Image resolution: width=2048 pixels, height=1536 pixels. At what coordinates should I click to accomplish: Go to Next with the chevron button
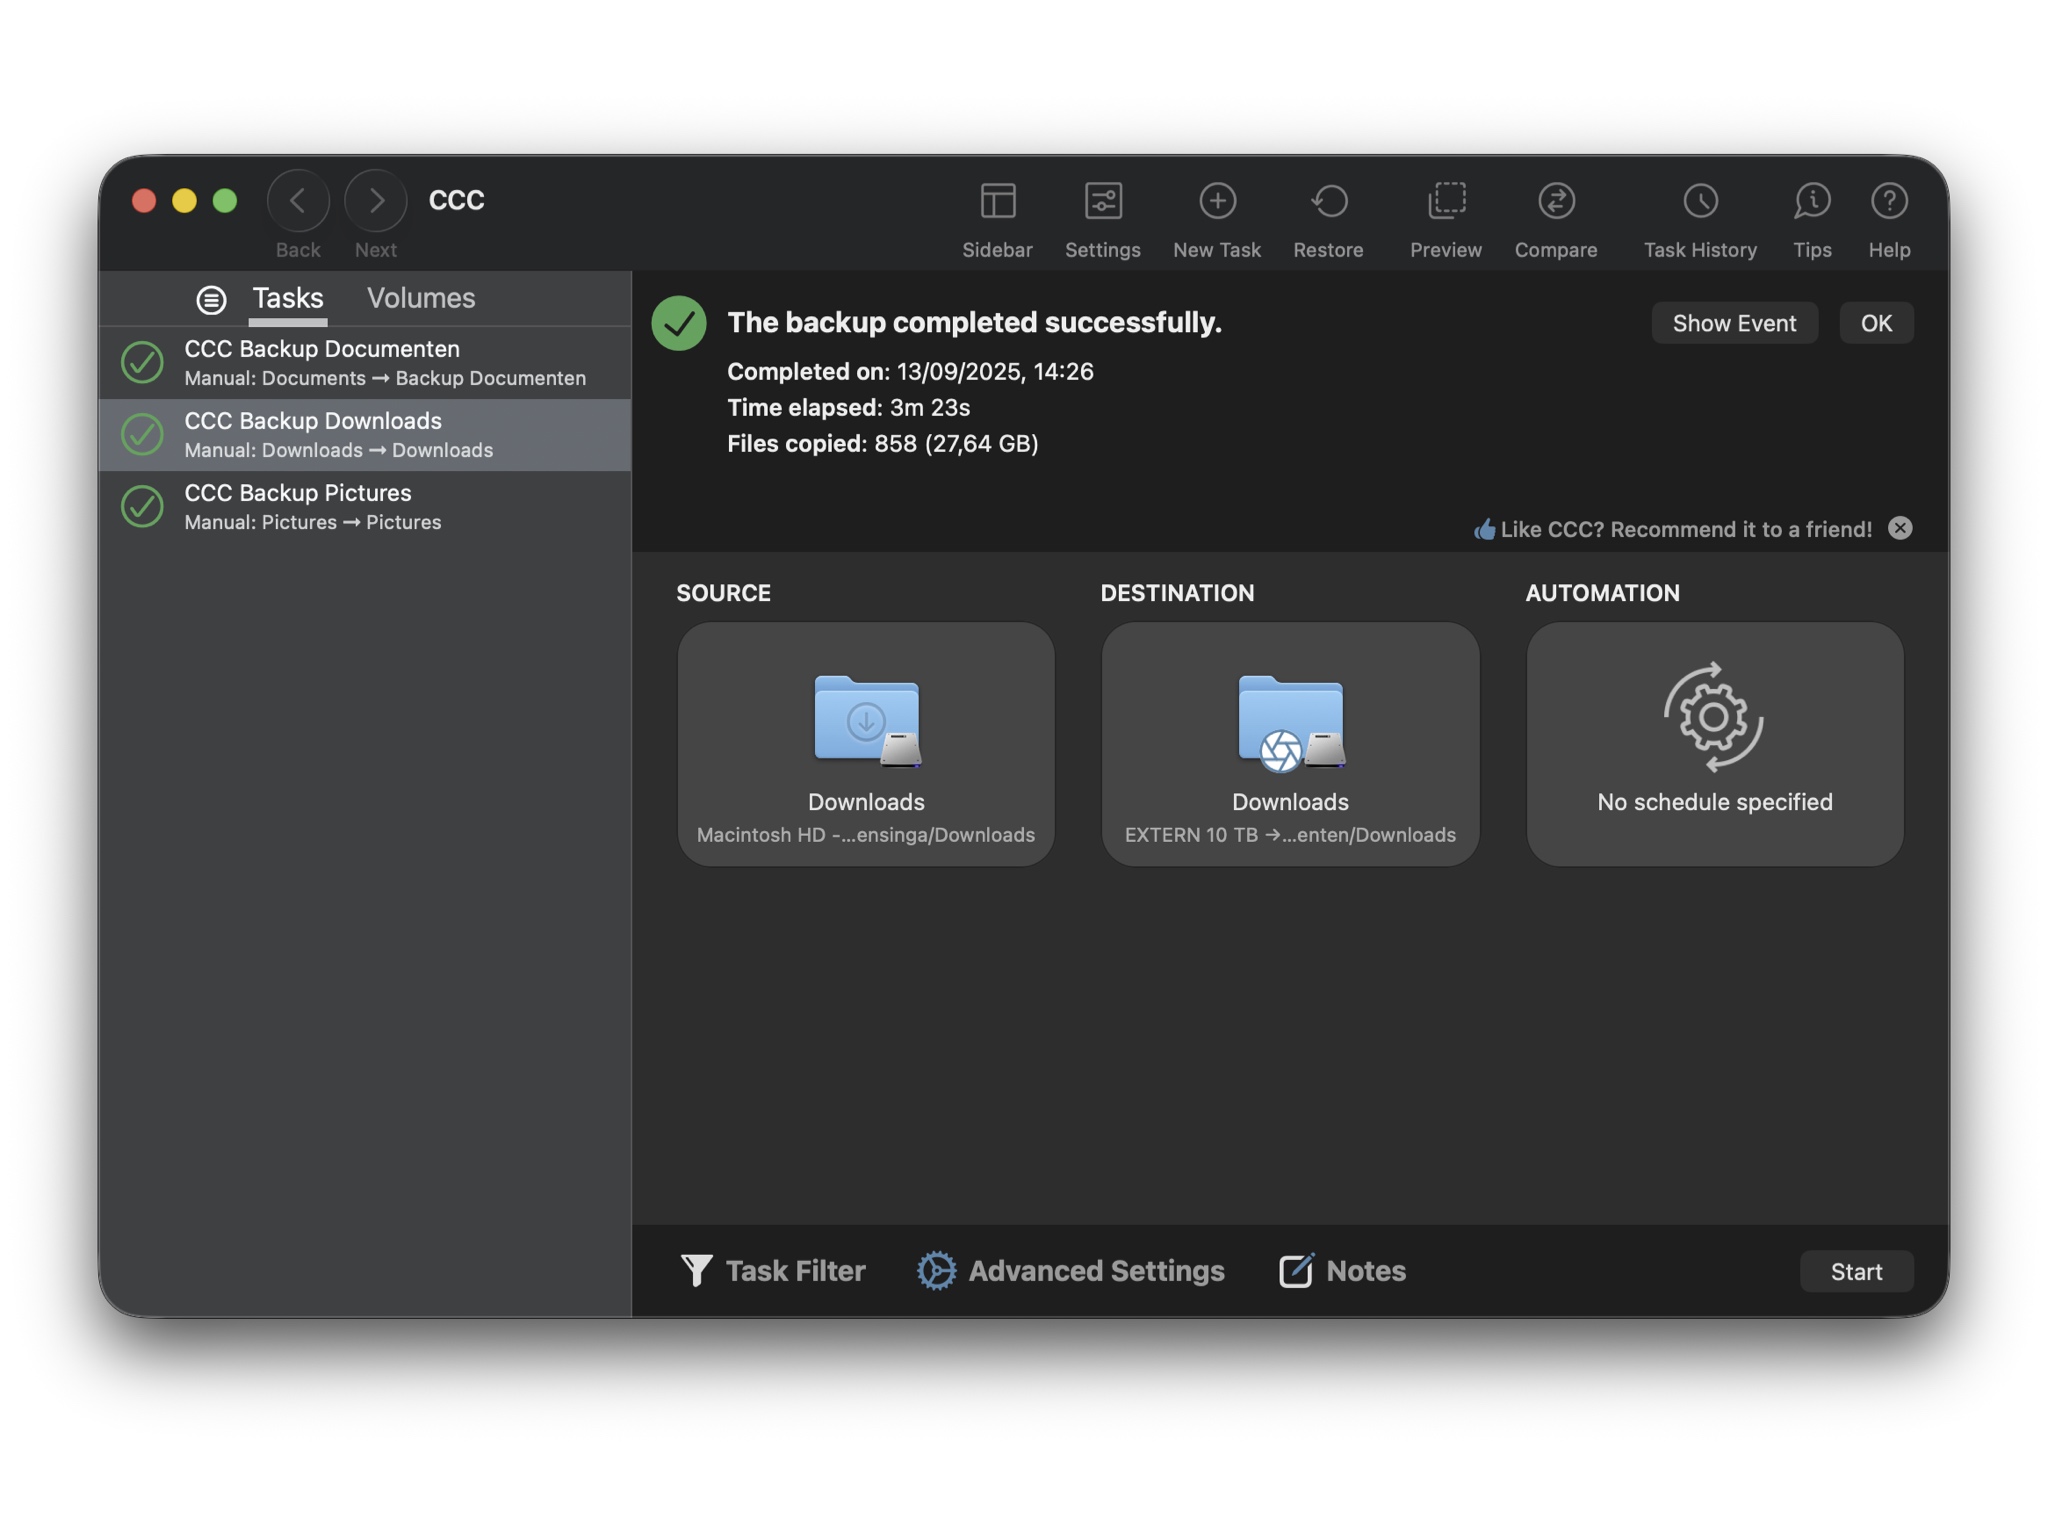376,201
